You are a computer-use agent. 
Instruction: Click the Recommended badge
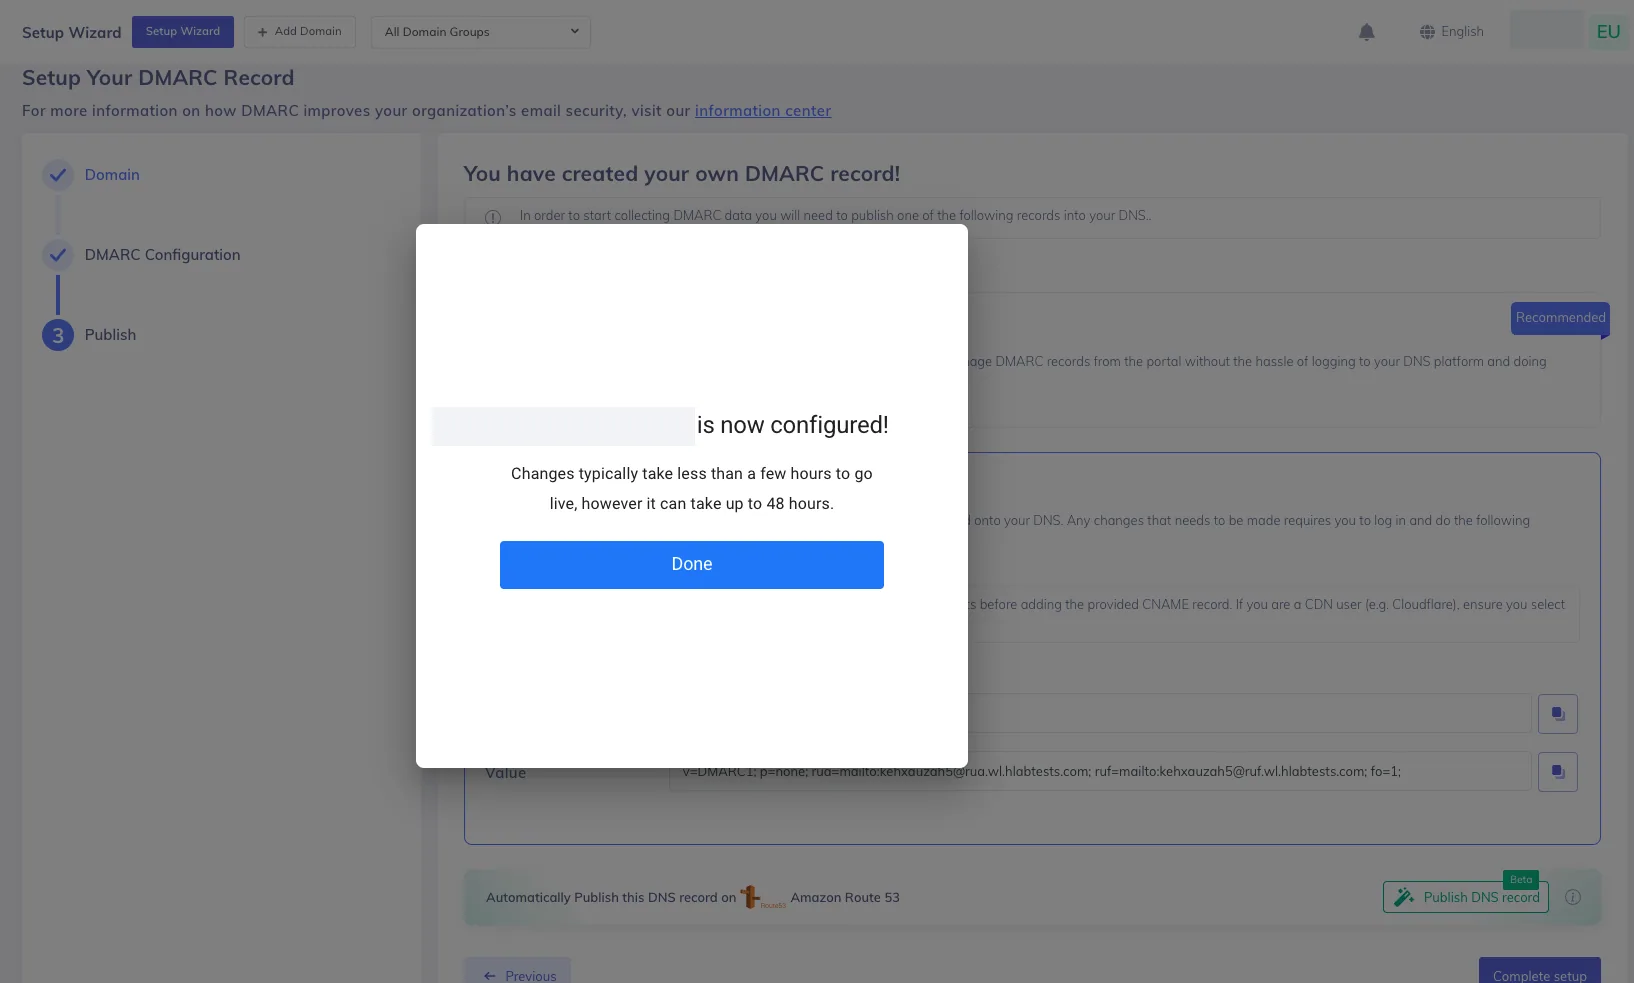pos(1560,318)
